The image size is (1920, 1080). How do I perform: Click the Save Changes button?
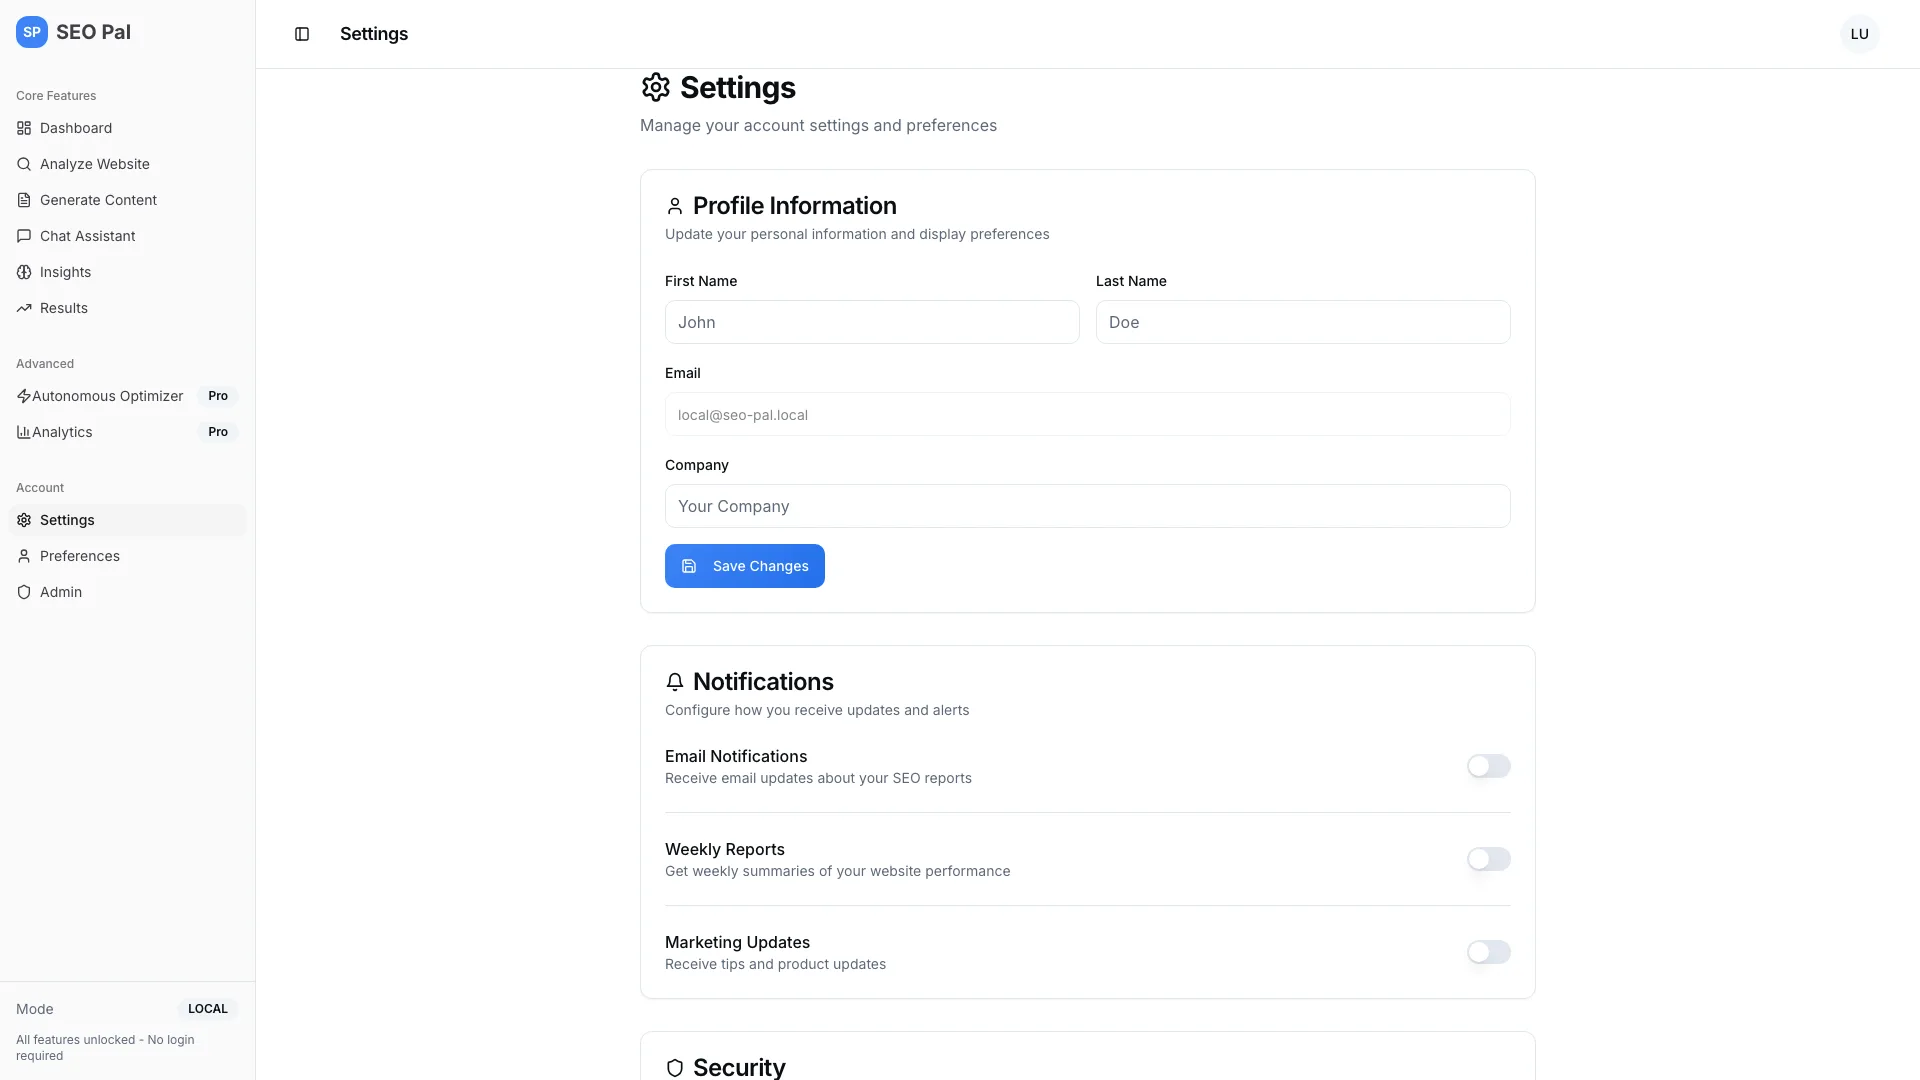pos(744,566)
